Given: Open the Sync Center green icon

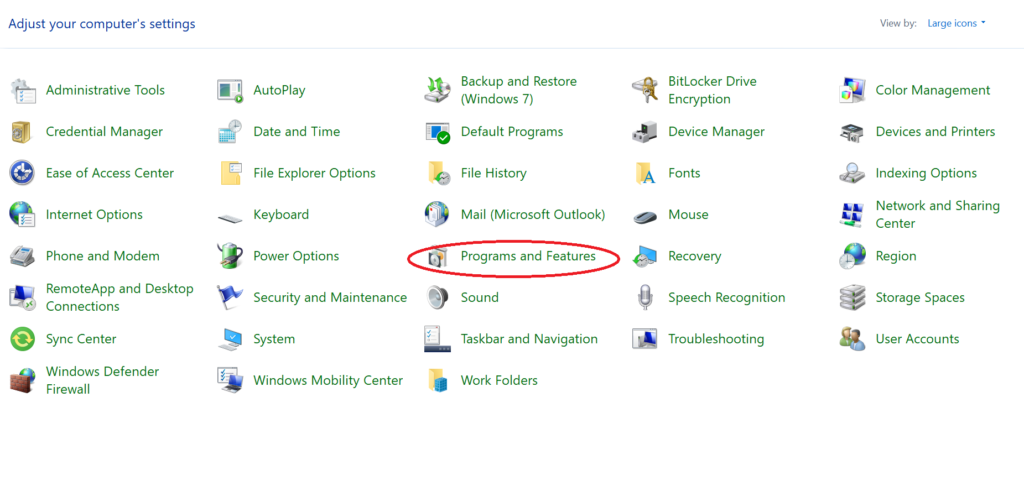Looking at the screenshot, I should click(22, 339).
